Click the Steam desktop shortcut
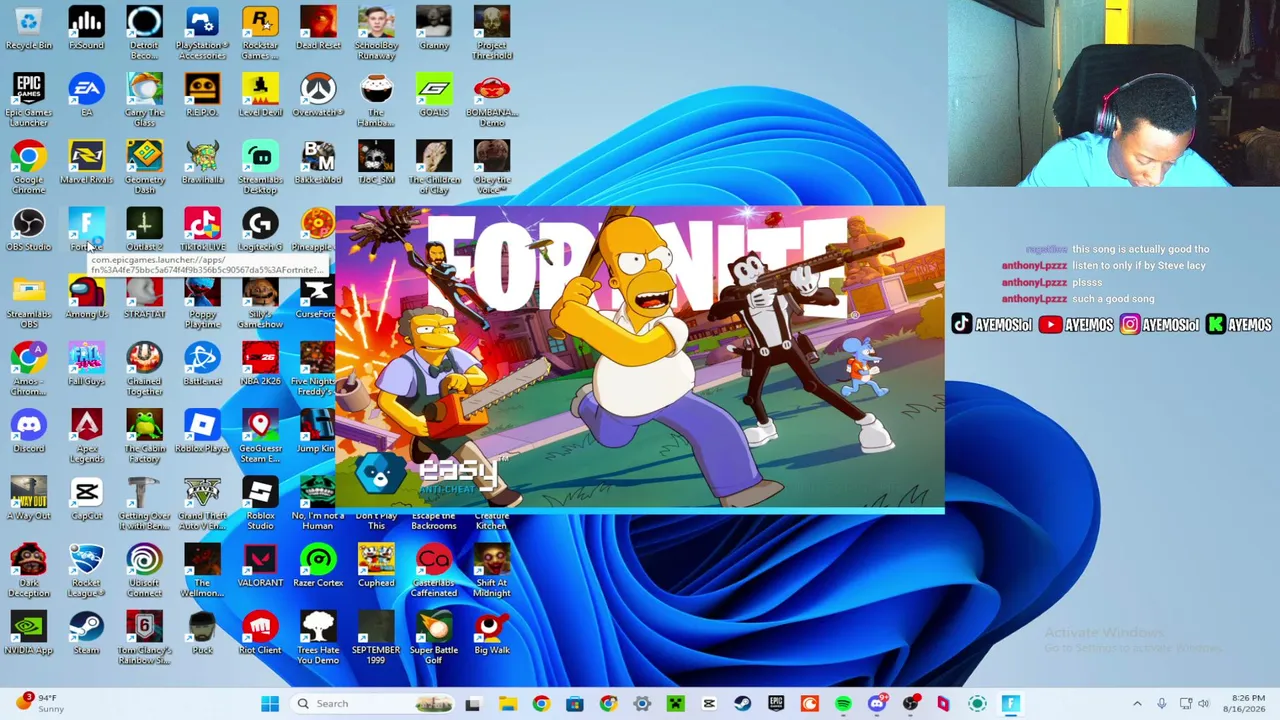Screen dimensions: 1280x720 point(86,633)
